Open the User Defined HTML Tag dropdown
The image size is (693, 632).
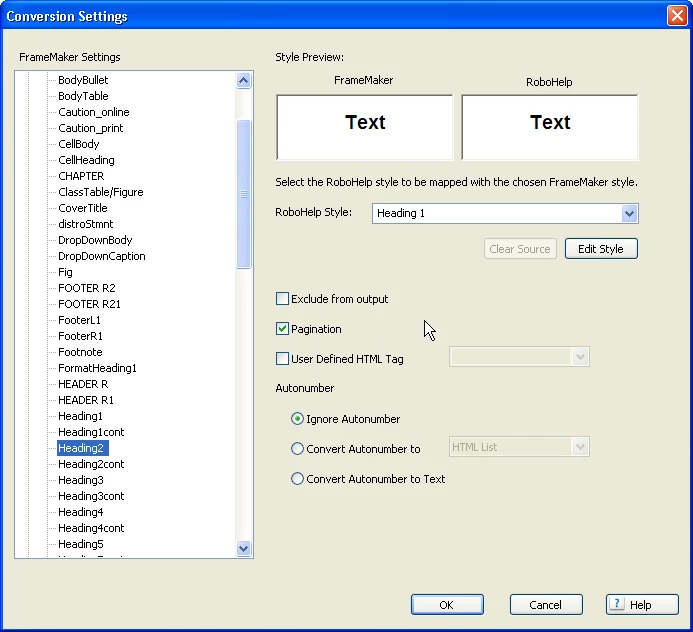(580, 357)
